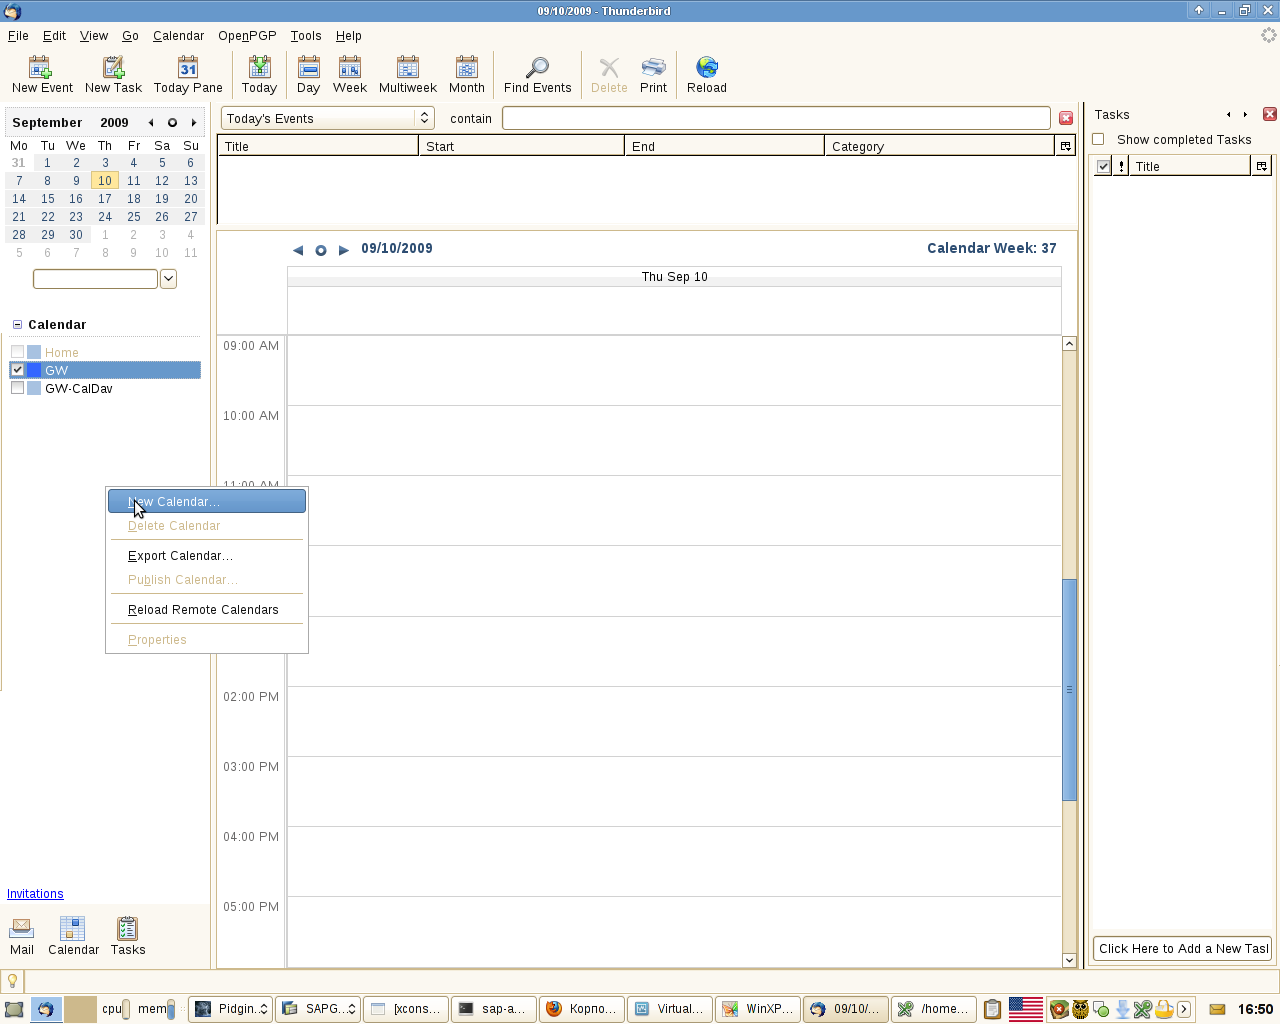Focus the event search text field
Viewport: 1280px width, 1024px height.
click(x=776, y=118)
